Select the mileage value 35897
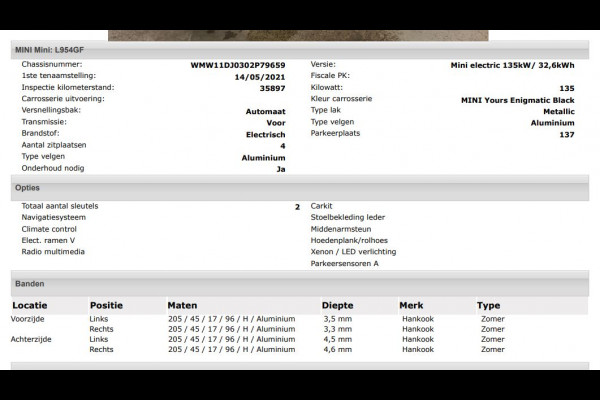The height and width of the screenshot is (400, 600). (272, 88)
